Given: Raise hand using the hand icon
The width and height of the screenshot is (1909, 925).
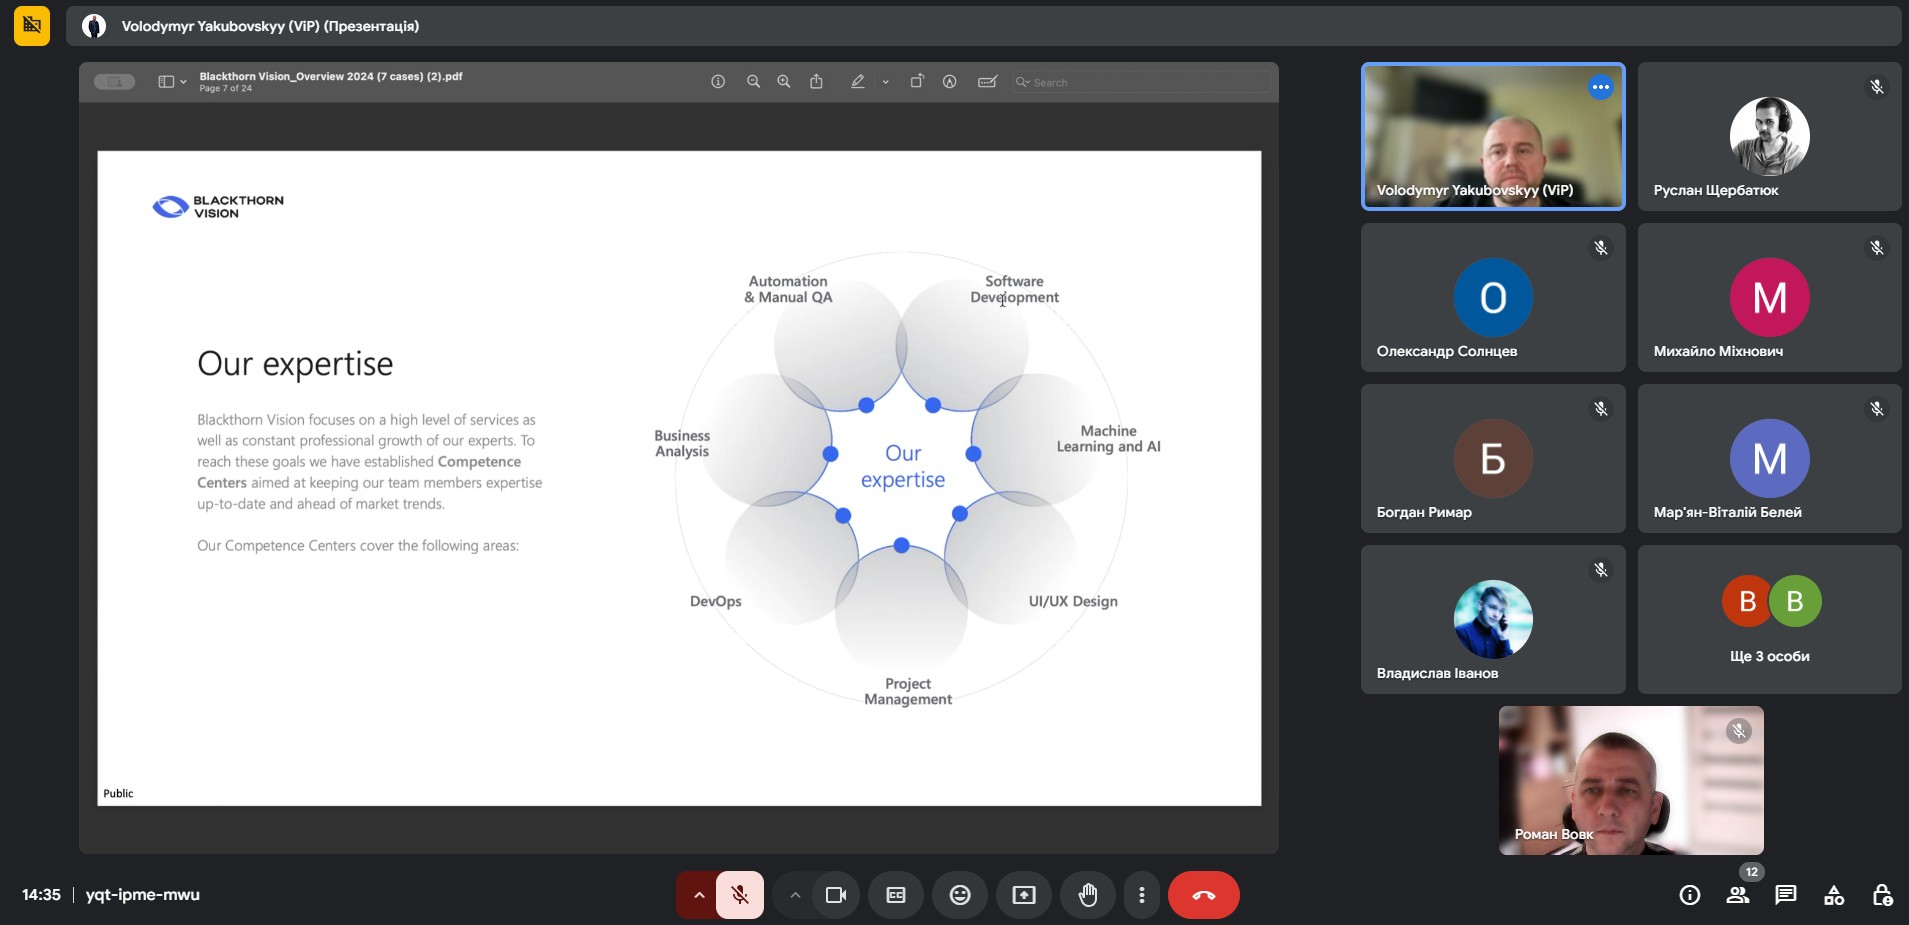Looking at the screenshot, I should (x=1088, y=895).
